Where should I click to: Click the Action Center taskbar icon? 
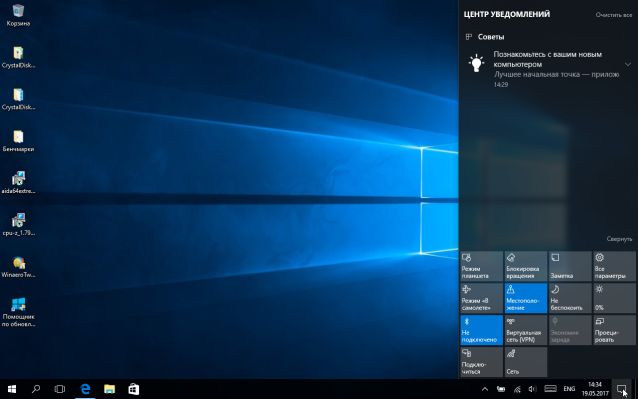click(x=621, y=389)
